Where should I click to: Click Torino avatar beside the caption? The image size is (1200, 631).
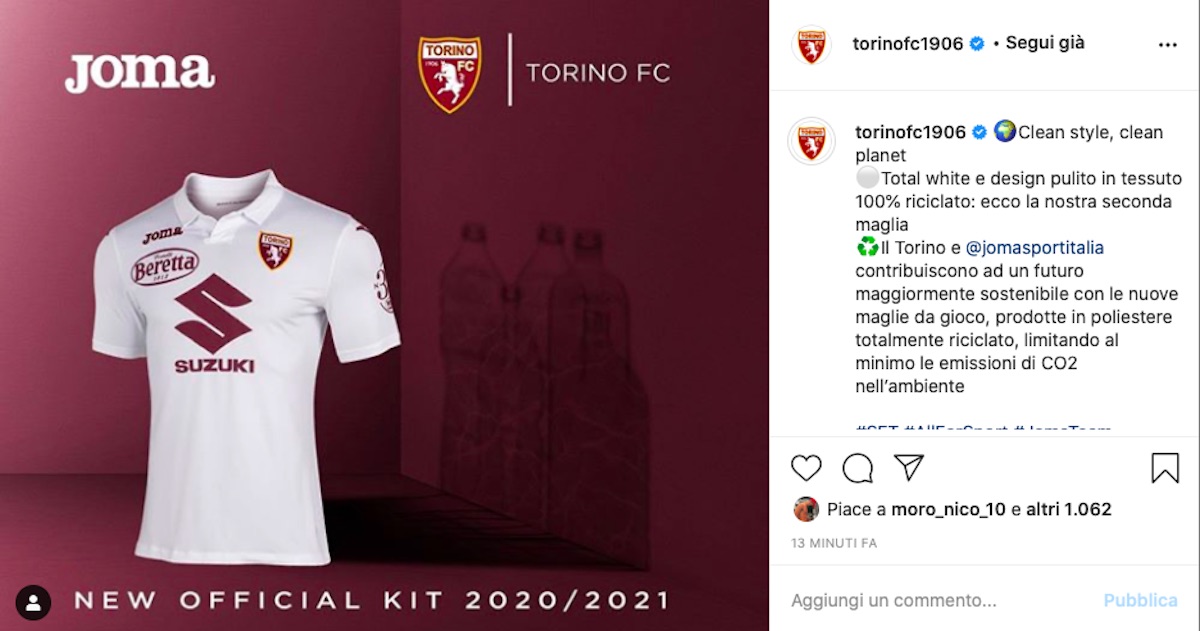(811, 140)
